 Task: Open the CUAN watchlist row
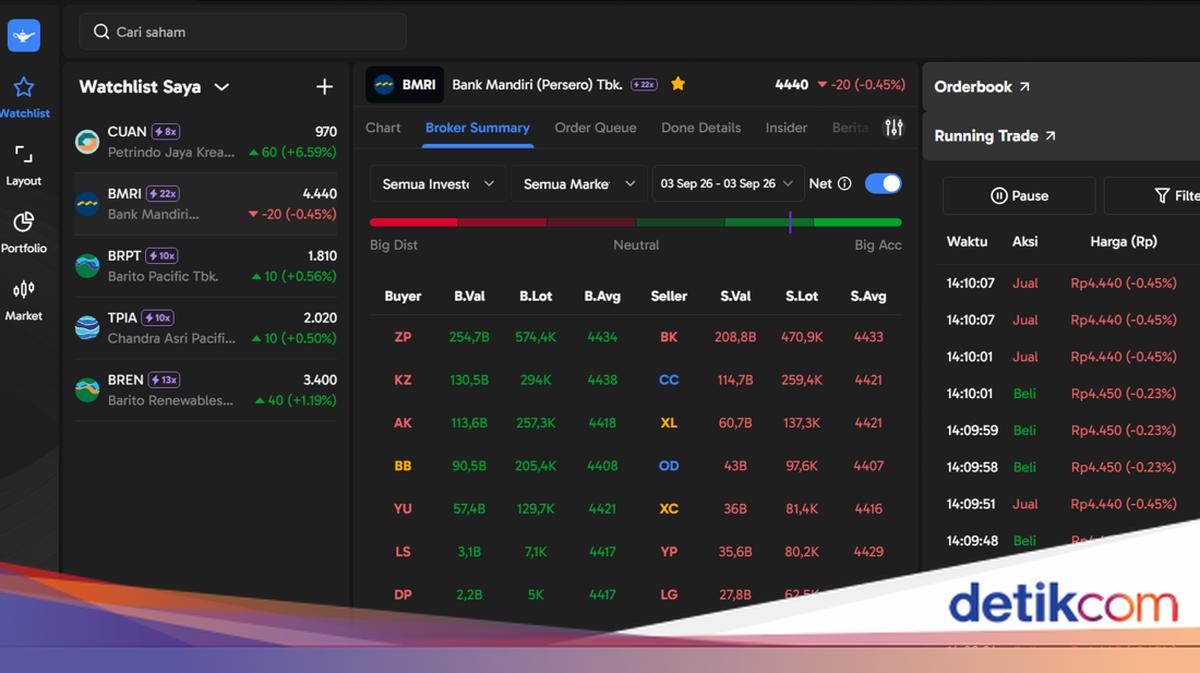206,142
